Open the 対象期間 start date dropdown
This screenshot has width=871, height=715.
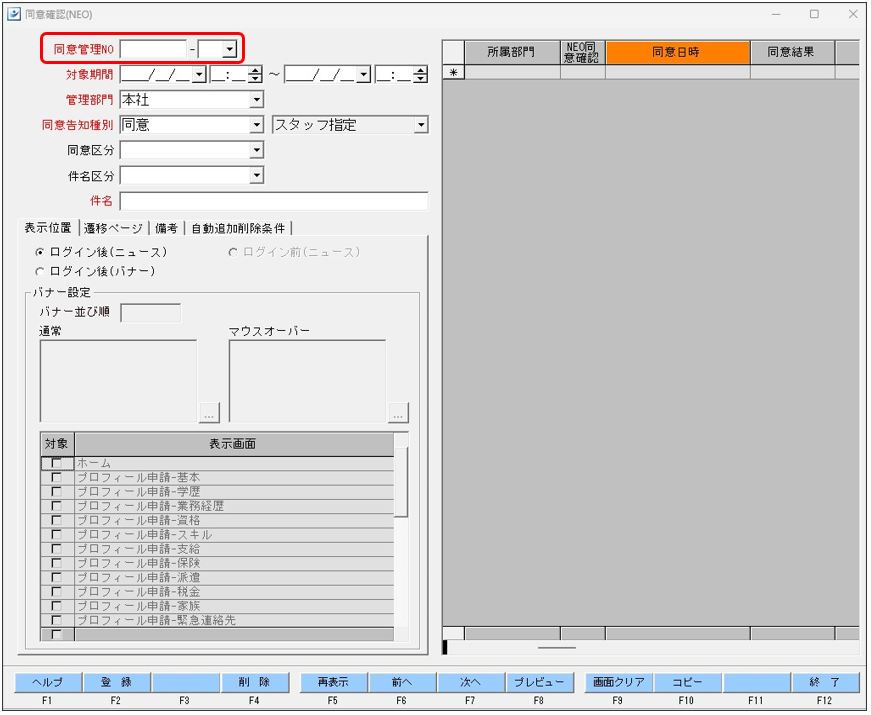pyautogui.click(x=199, y=74)
